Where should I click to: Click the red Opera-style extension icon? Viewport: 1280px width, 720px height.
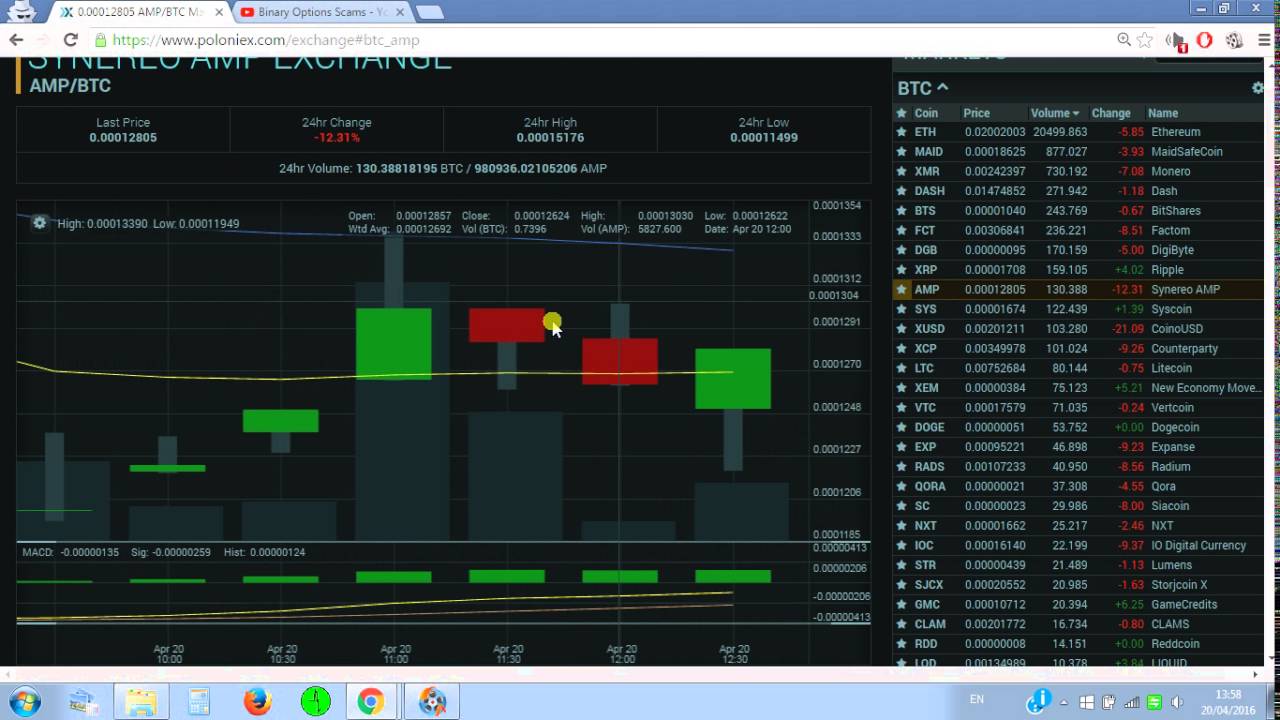click(x=1205, y=40)
